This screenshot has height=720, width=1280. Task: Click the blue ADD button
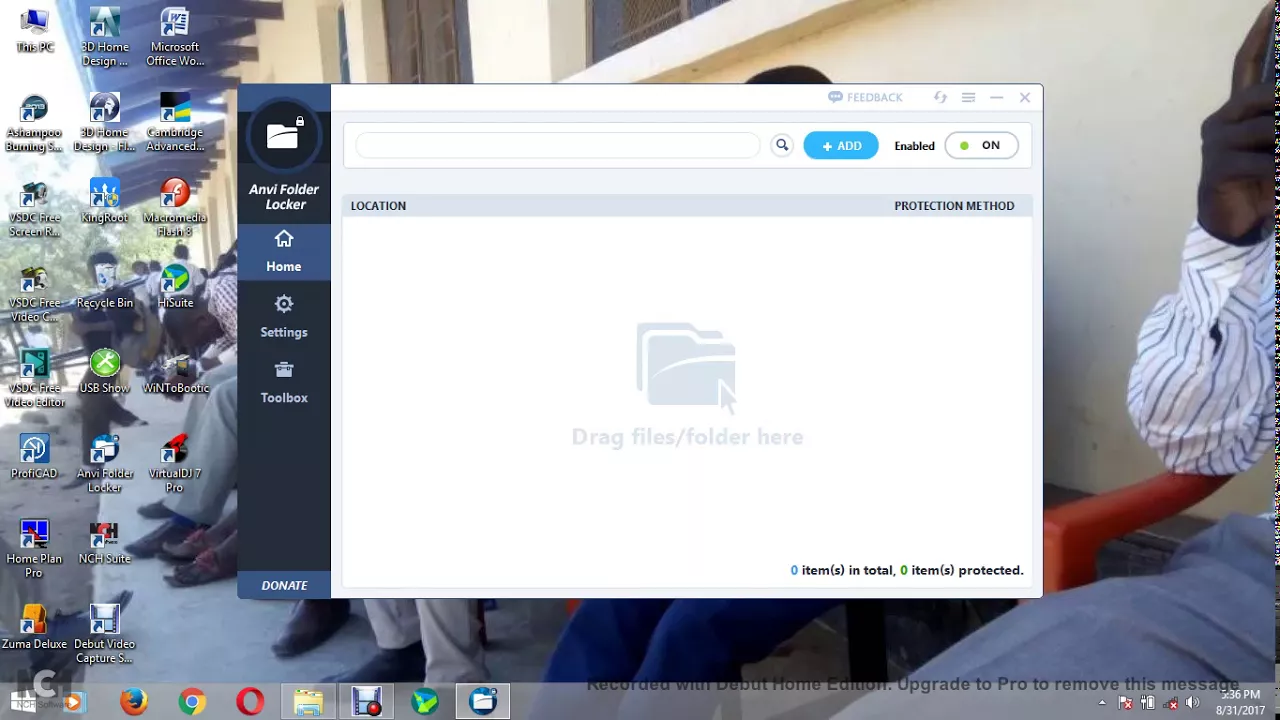coord(841,146)
